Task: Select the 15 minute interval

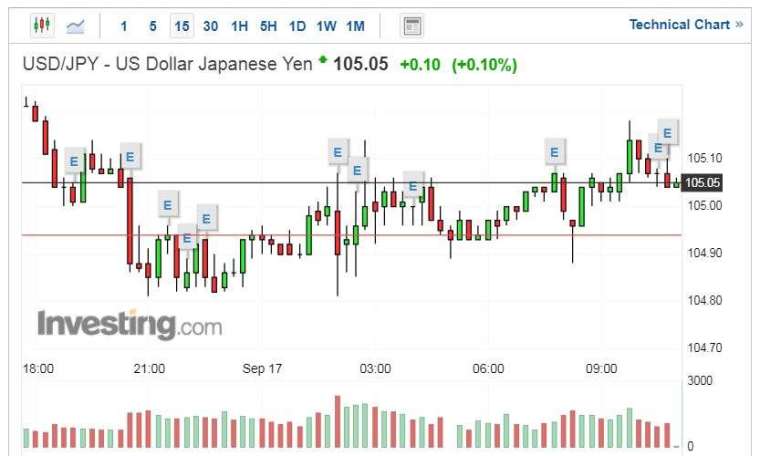Action: [x=182, y=26]
